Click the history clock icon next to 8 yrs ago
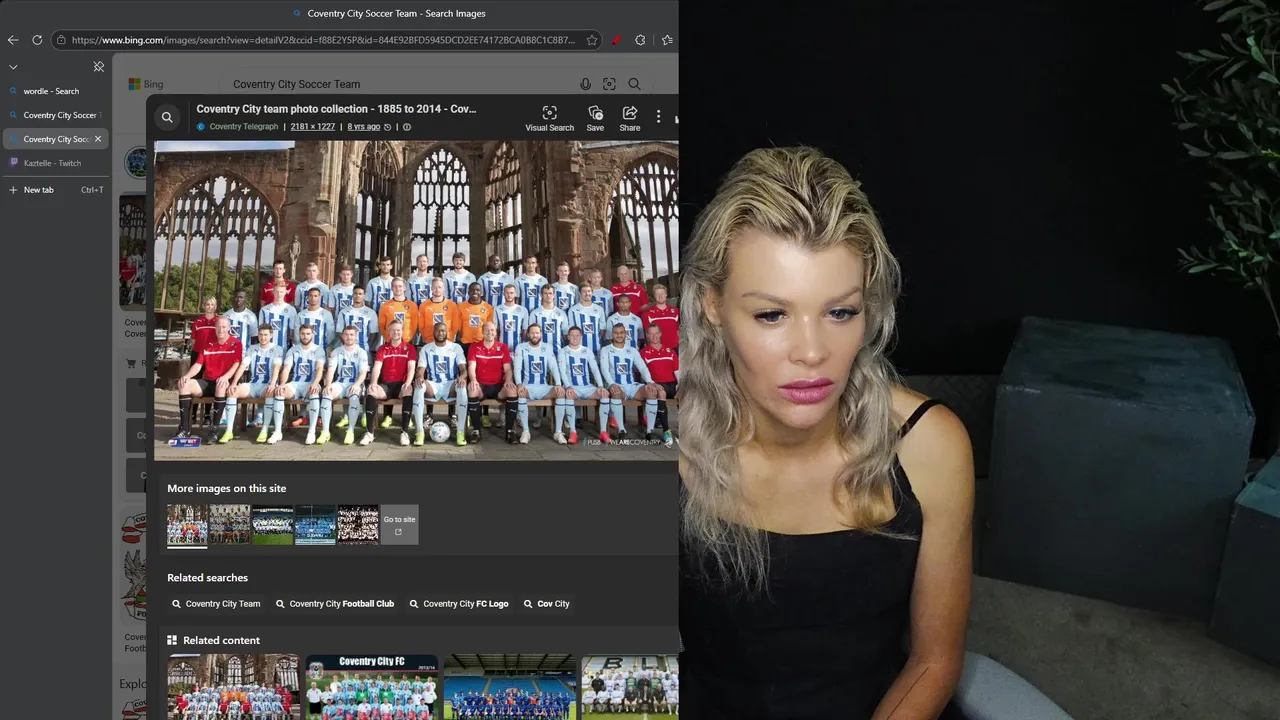 pos(388,127)
